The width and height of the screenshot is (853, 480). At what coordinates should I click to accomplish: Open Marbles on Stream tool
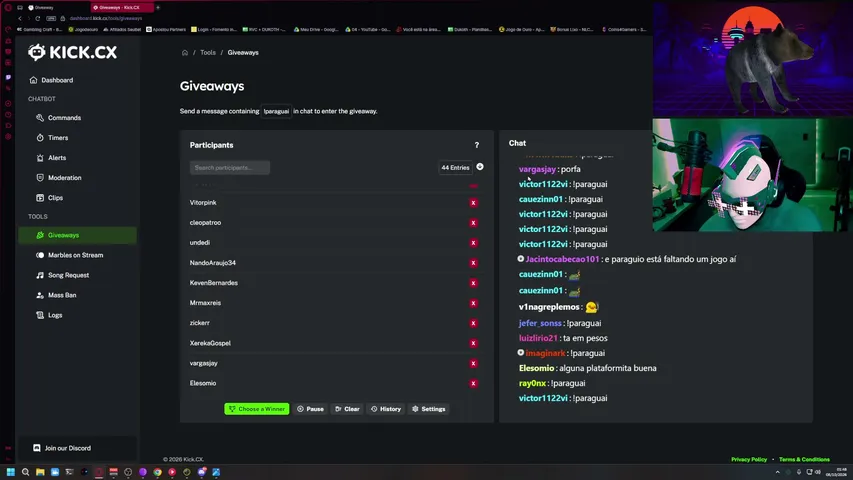coord(70,255)
